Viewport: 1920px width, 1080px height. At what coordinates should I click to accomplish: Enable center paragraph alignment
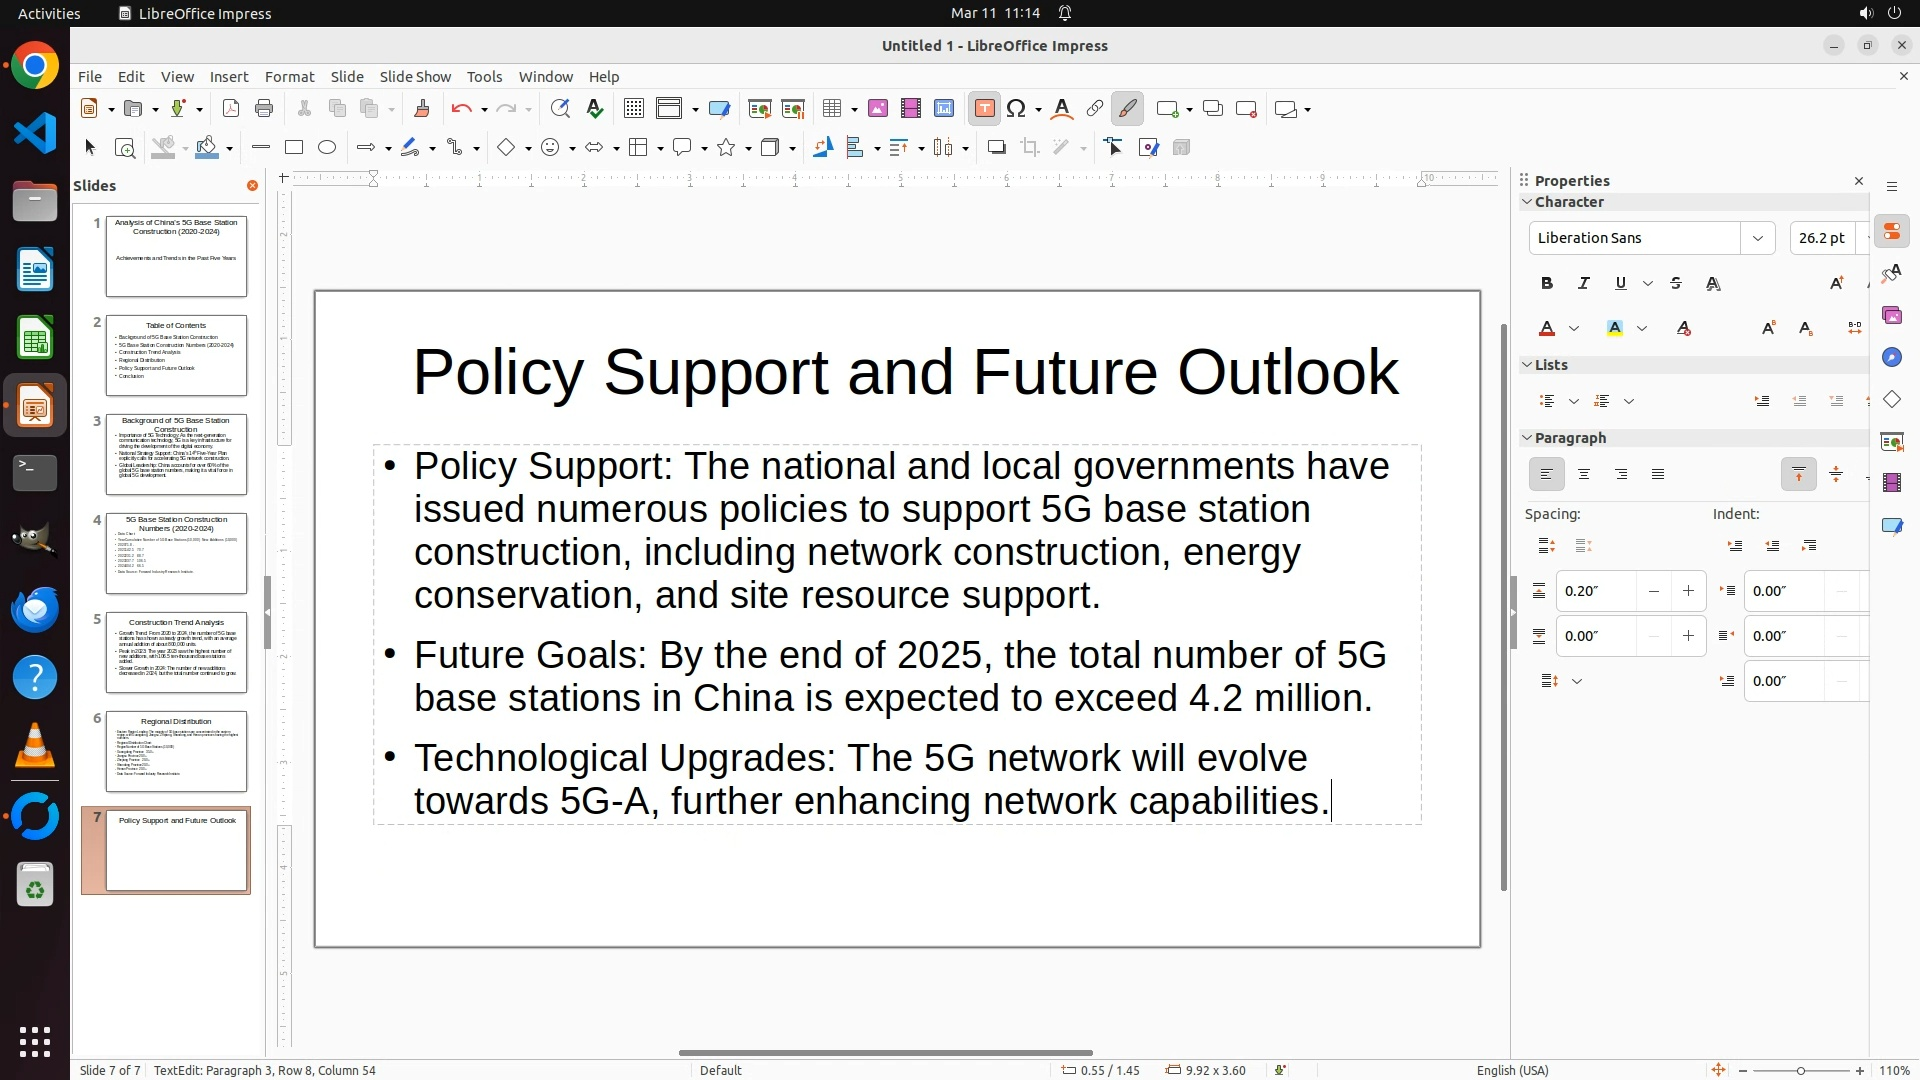coord(1584,475)
